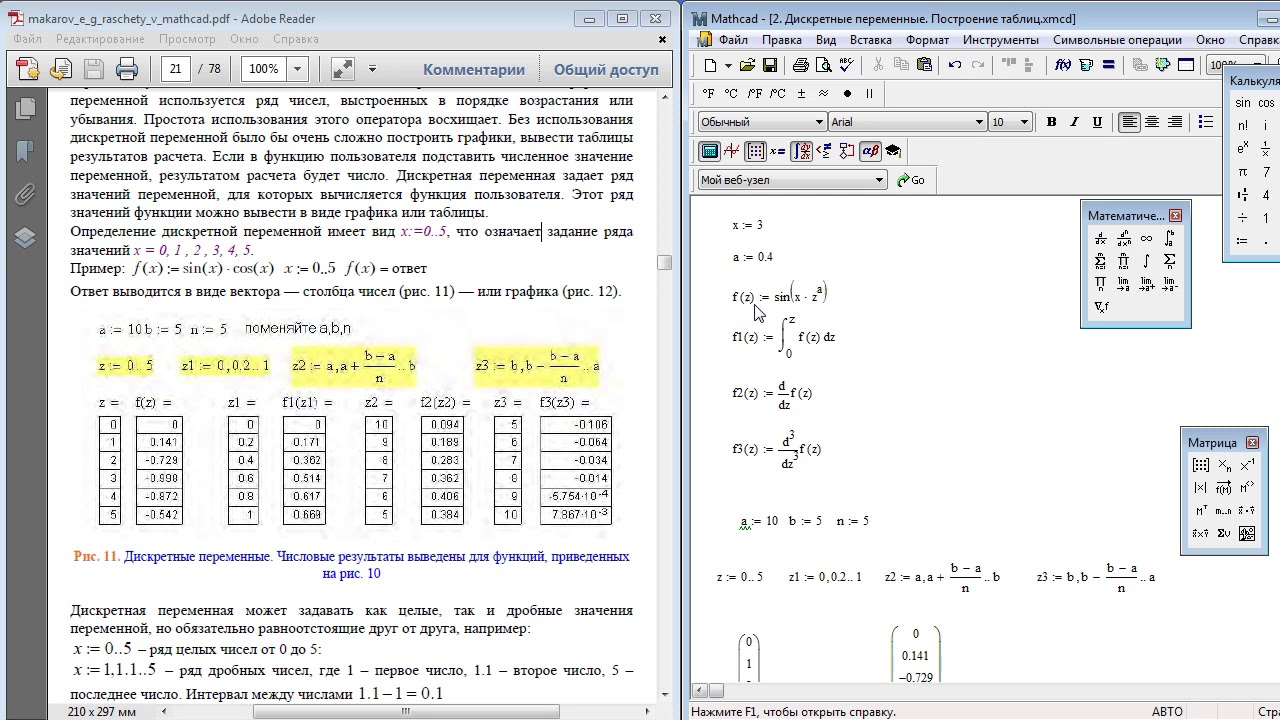Insert definite integral from Calculus palette

1170,239
